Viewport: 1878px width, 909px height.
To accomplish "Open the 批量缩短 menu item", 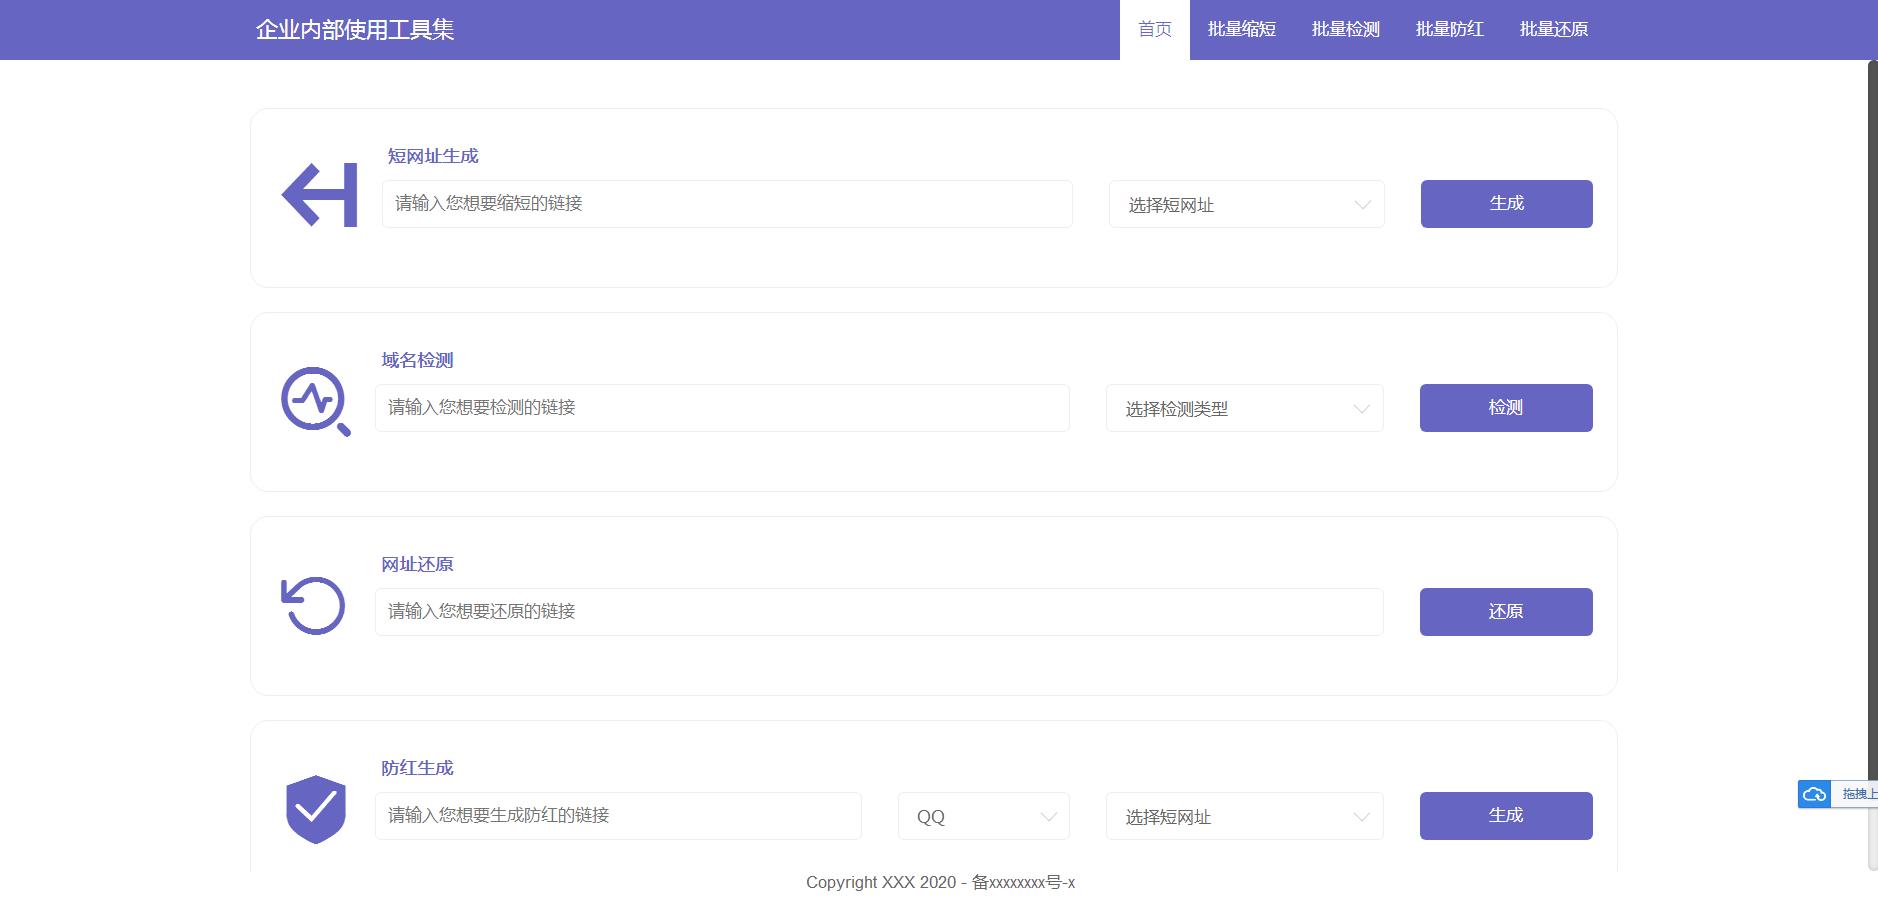I will click(x=1241, y=30).
